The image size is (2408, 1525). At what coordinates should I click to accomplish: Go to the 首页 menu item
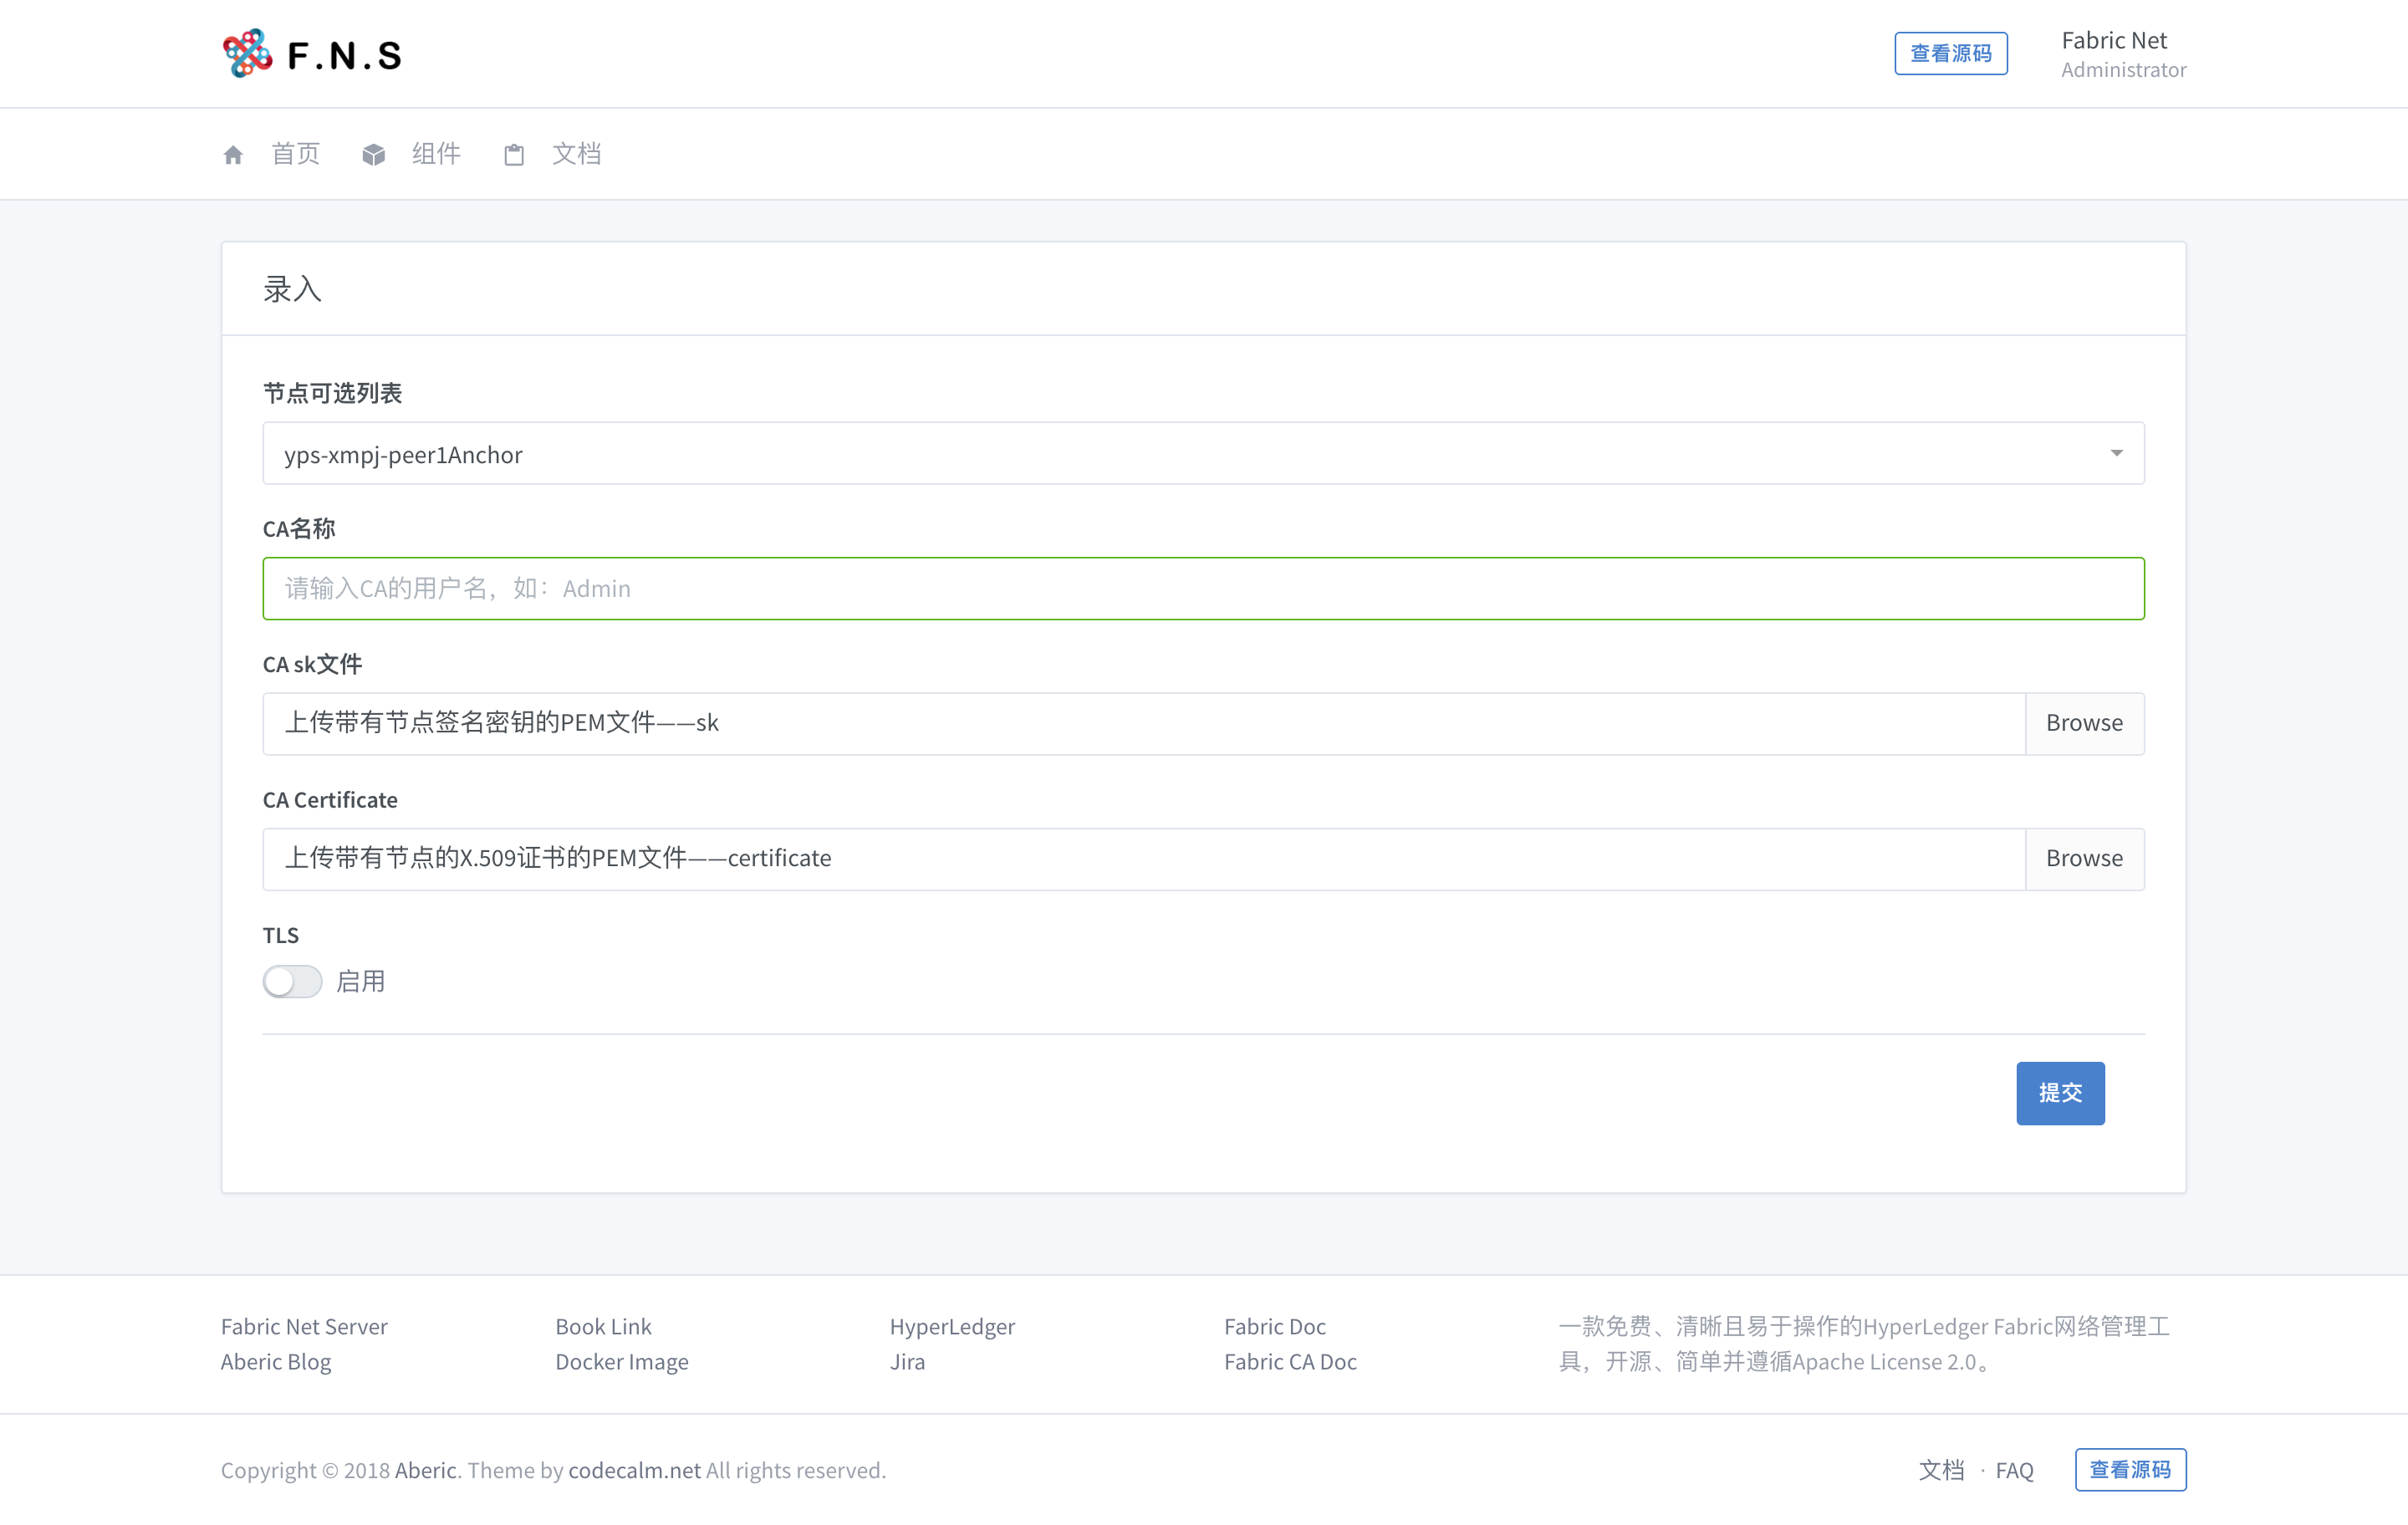click(x=296, y=154)
